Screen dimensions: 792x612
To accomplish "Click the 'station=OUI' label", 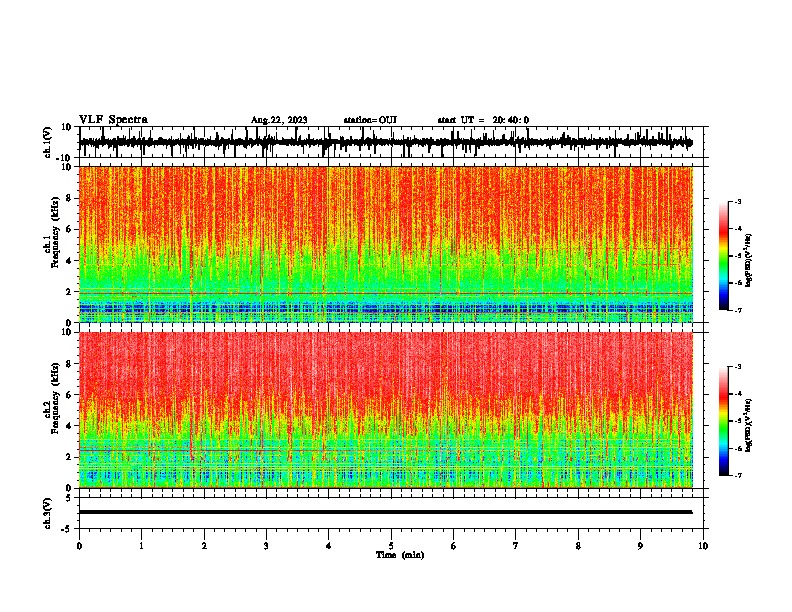I will point(370,120).
